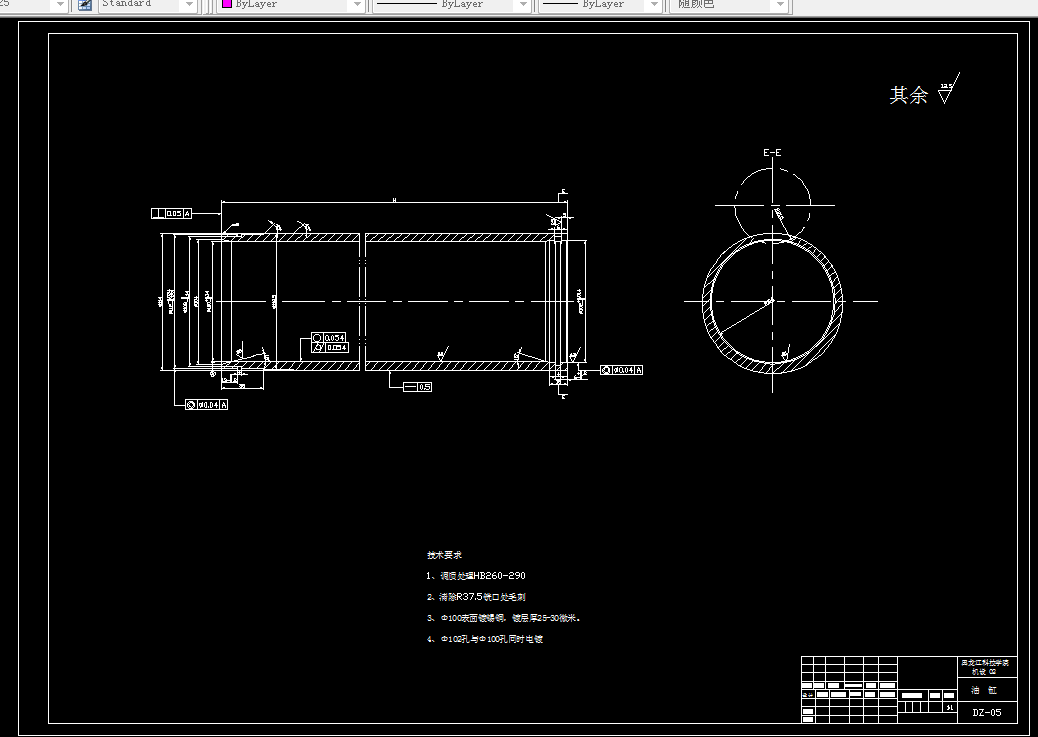
Task: Select the 0.054 roundness tolerance frame
Action: coord(330,338)
